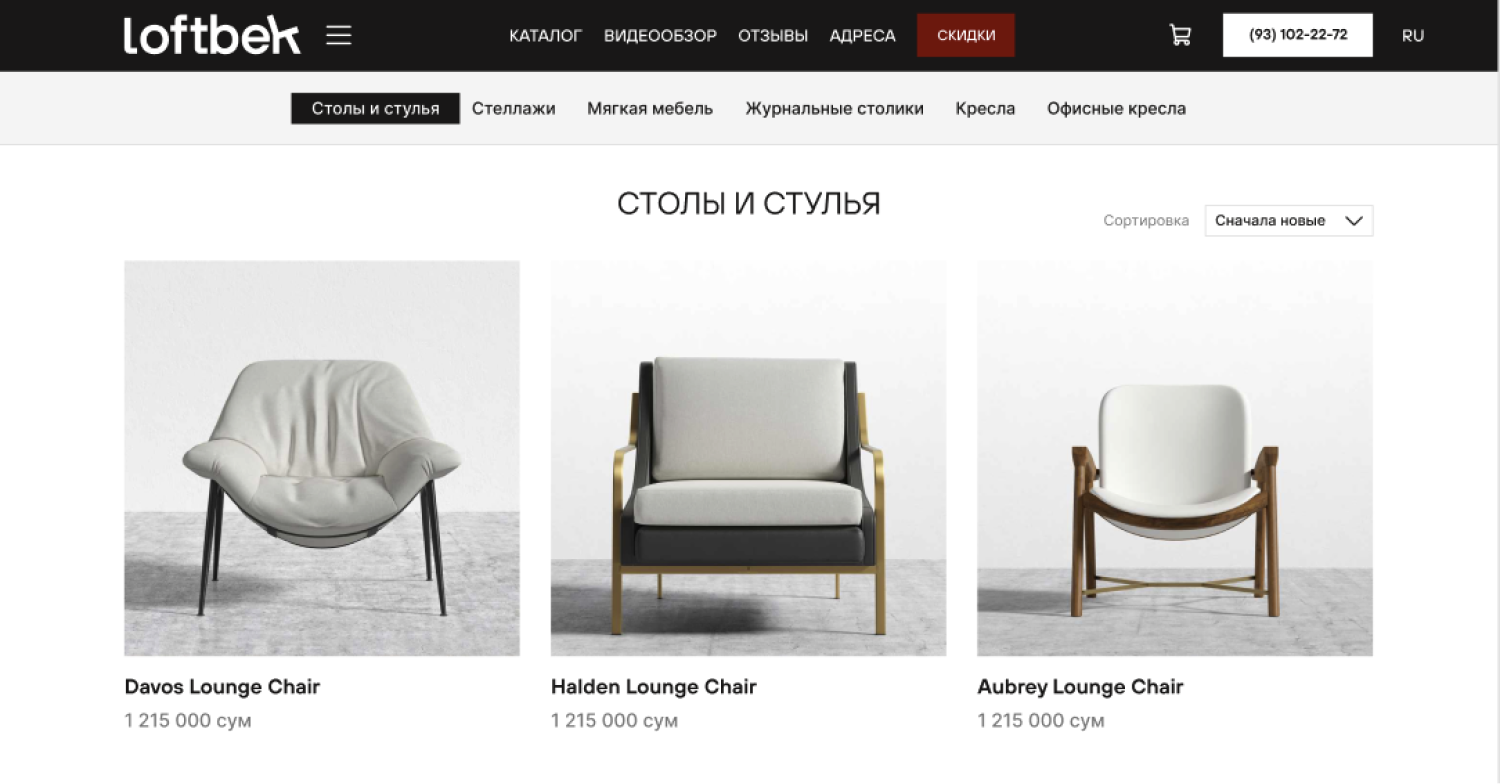Screen dimensions: 1500x784
Task: Call the (93) 102-22-72 phone button
Action: click(x=1298, y=35)
